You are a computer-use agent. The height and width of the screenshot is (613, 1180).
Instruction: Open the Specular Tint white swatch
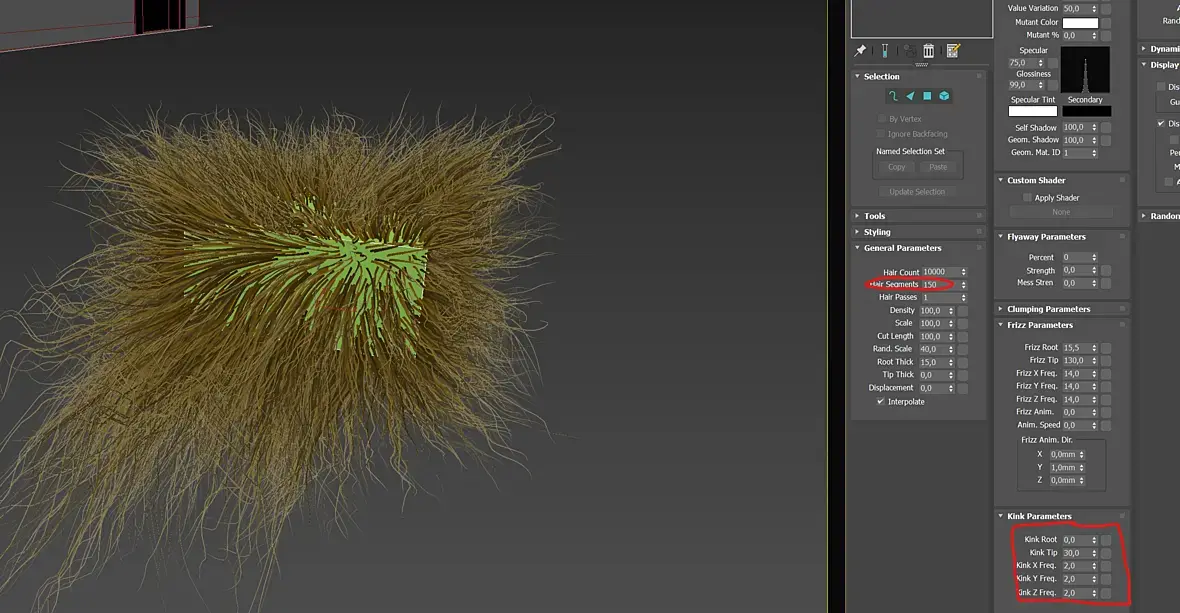tap(1032, 111)
